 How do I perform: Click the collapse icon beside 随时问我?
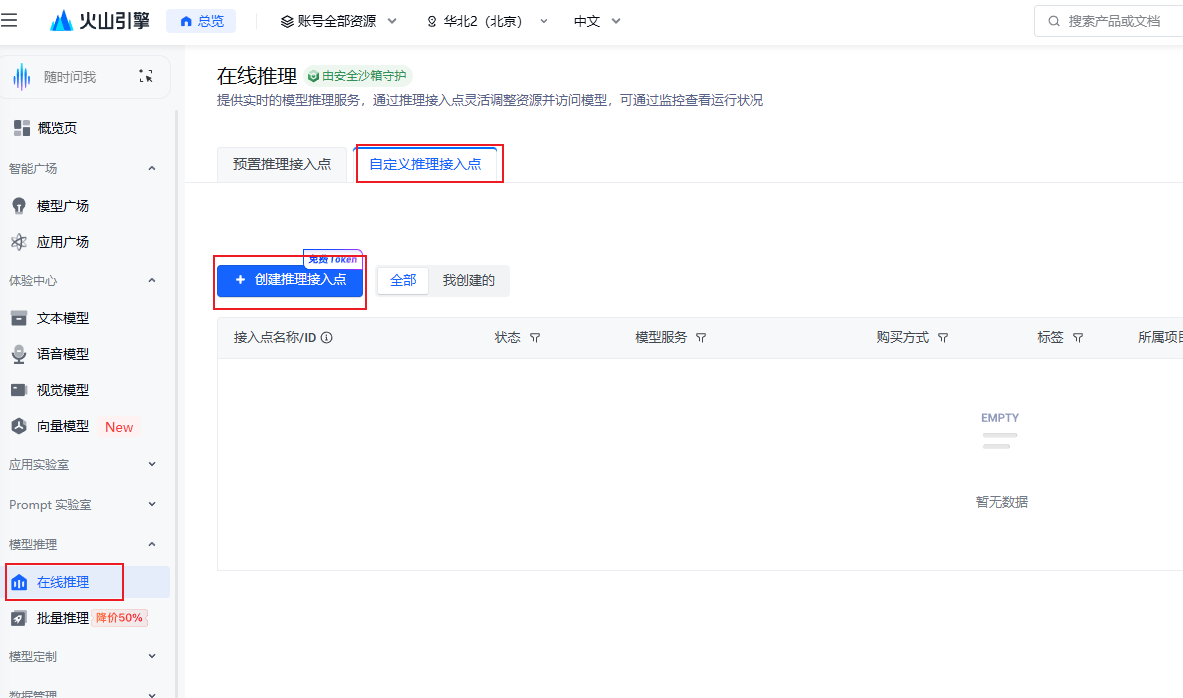pos(146,76)
